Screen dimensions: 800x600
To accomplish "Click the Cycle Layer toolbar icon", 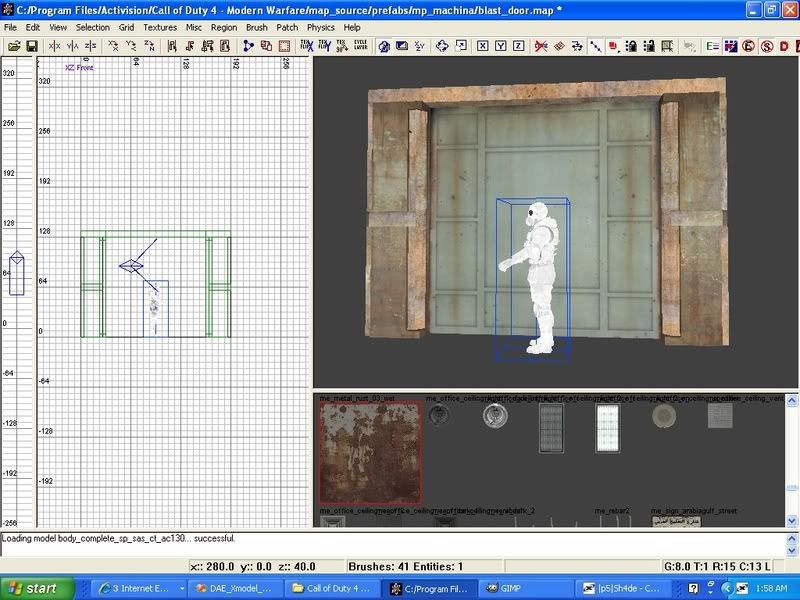I will [x=361, y=46].
